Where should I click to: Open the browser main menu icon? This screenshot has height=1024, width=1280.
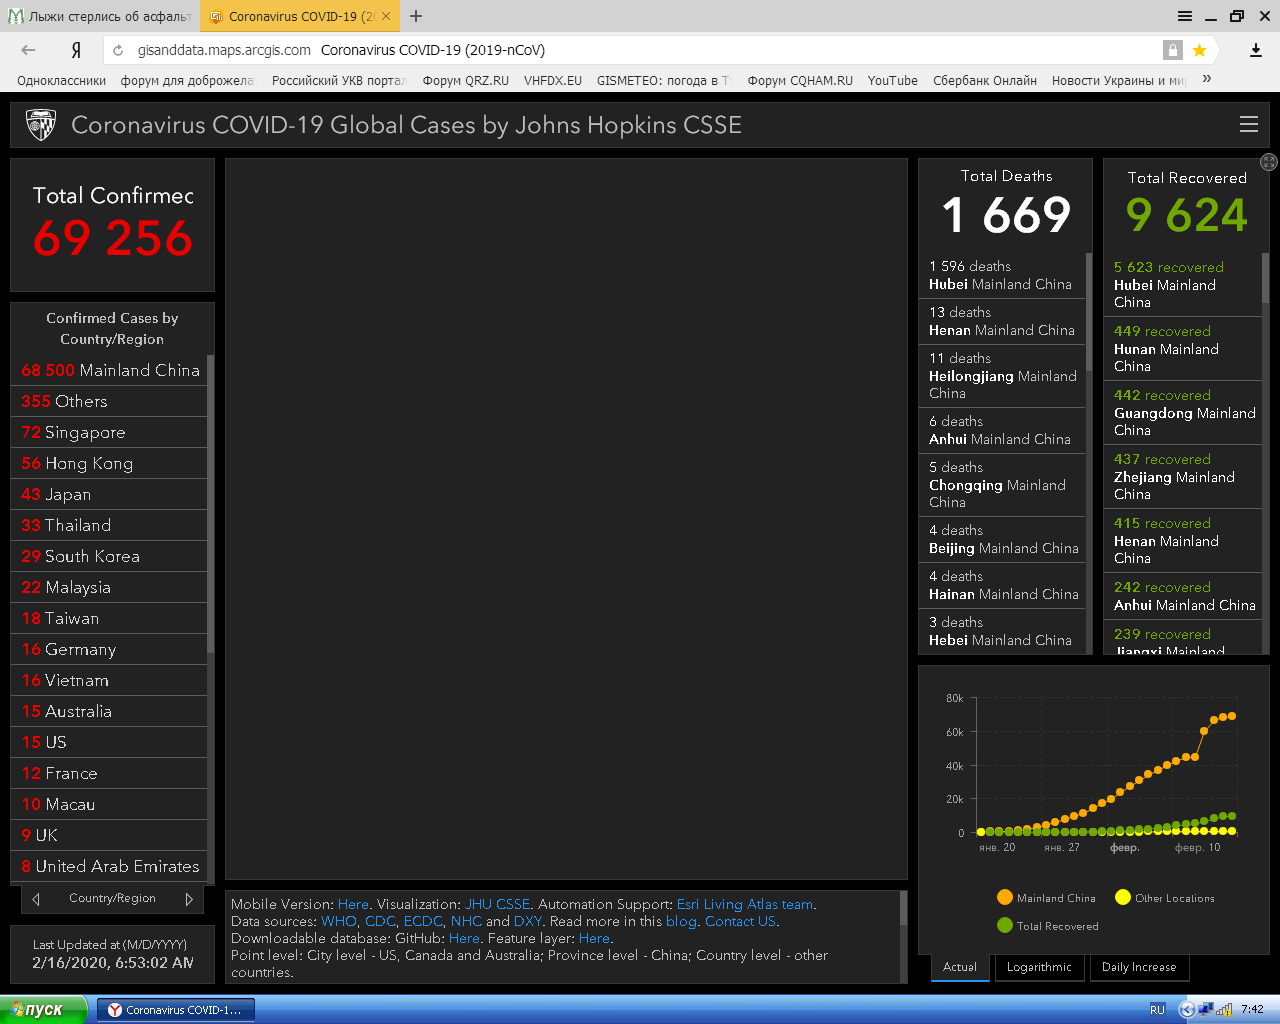(1185, 16)
